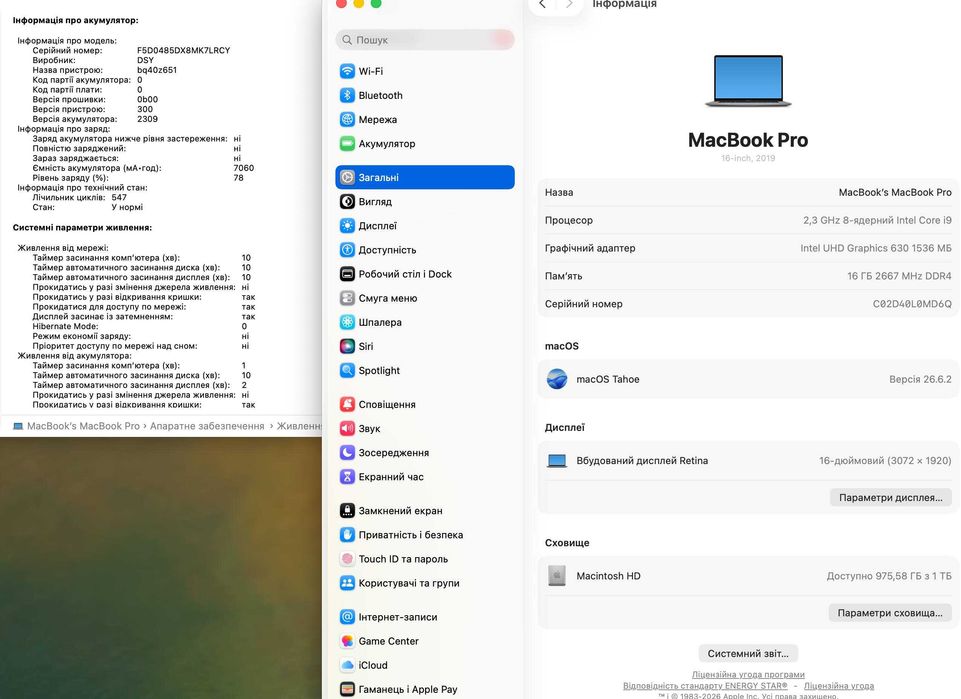Click capacity value 7060 in system report
The height and width of the screenshot is (699, 961).
[243, 168]
